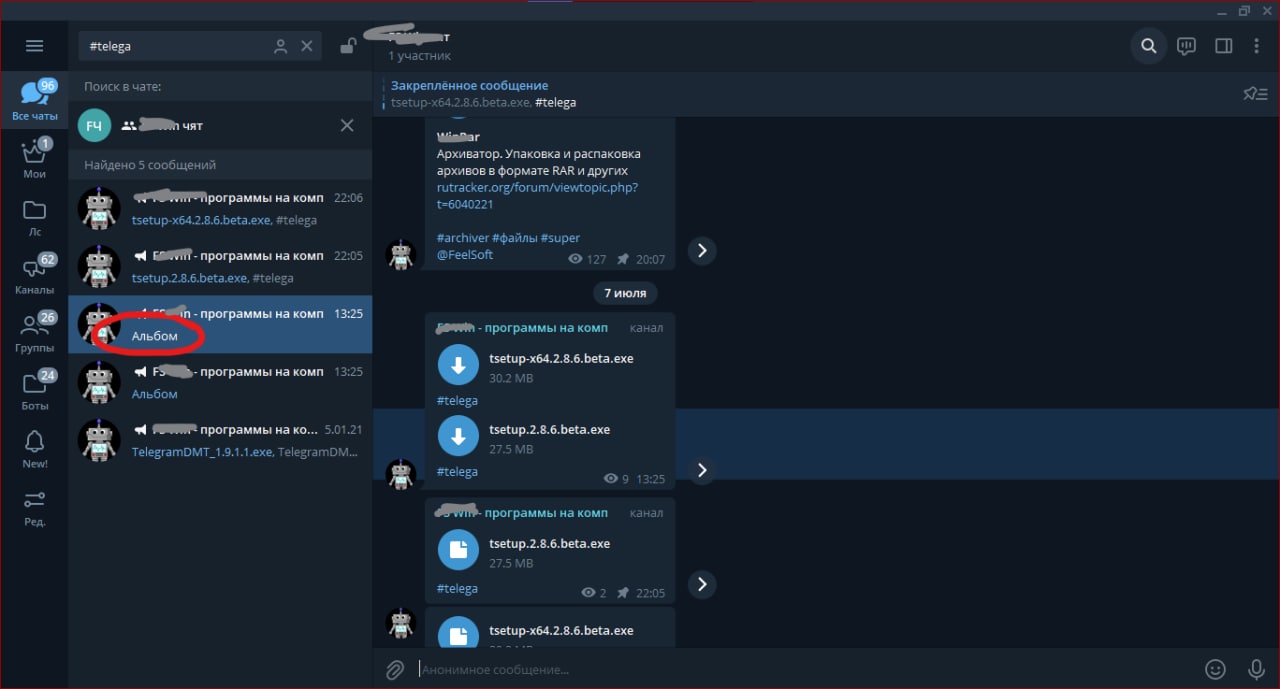1280x689 pixels.
Task: Edit folders with Ред. button
Action: (35, 507)
